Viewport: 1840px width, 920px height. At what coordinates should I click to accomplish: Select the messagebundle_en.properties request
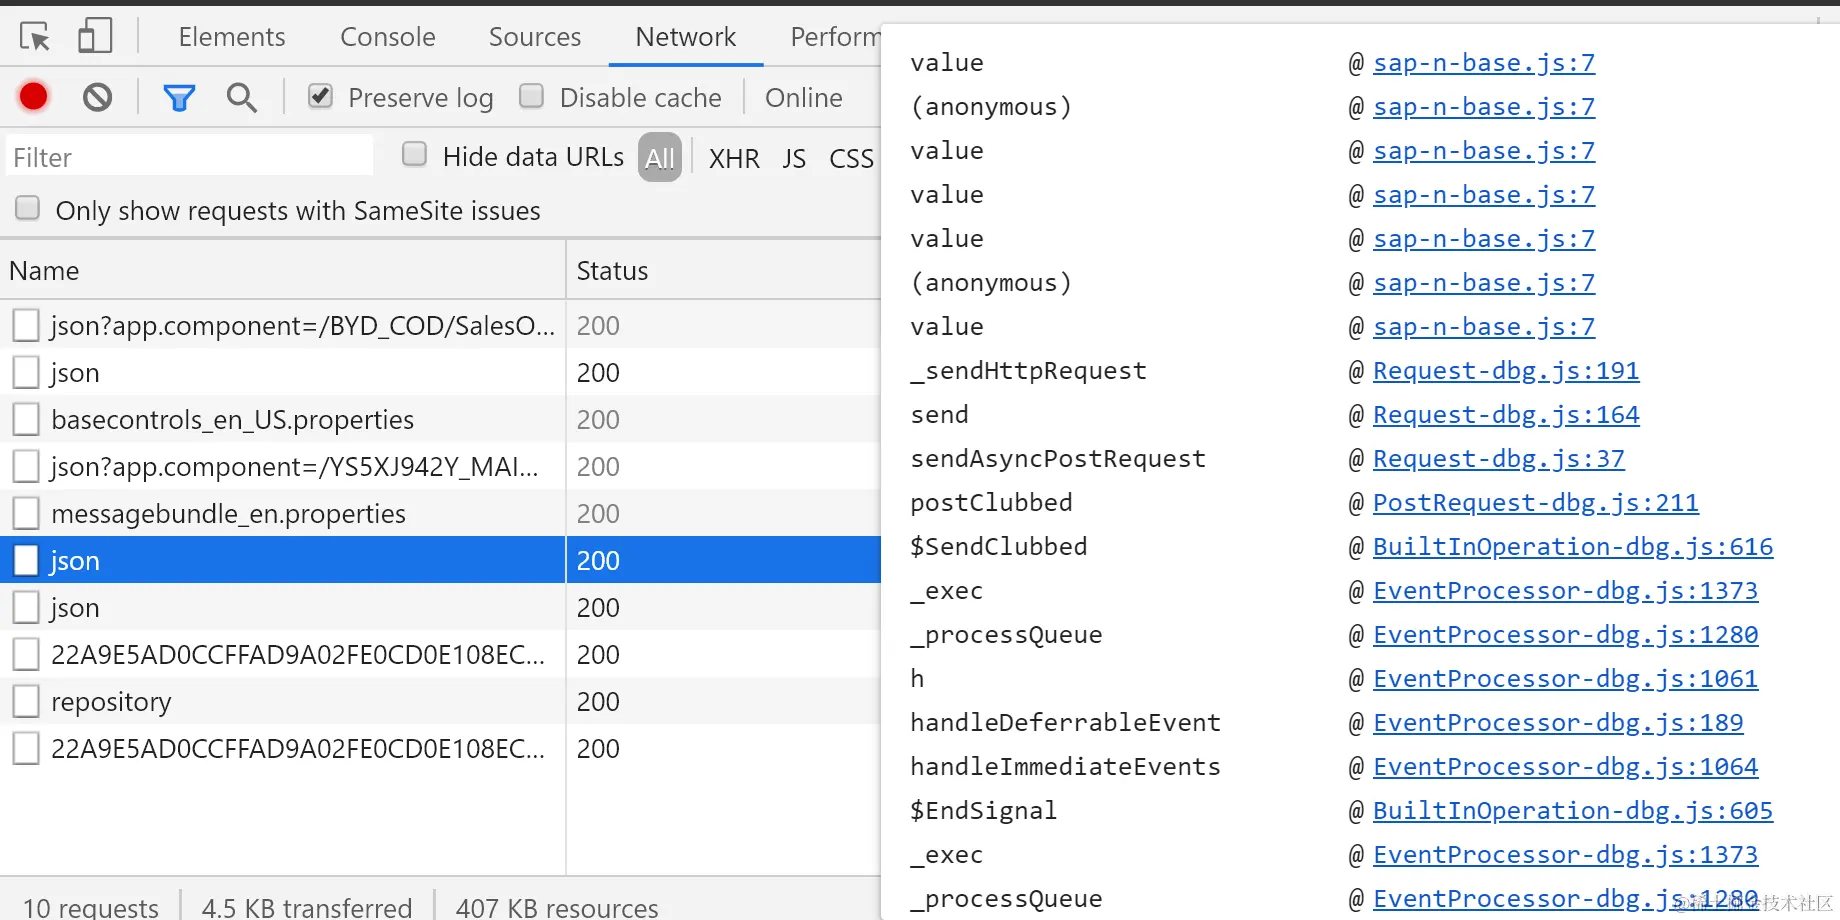pos(440,513)
